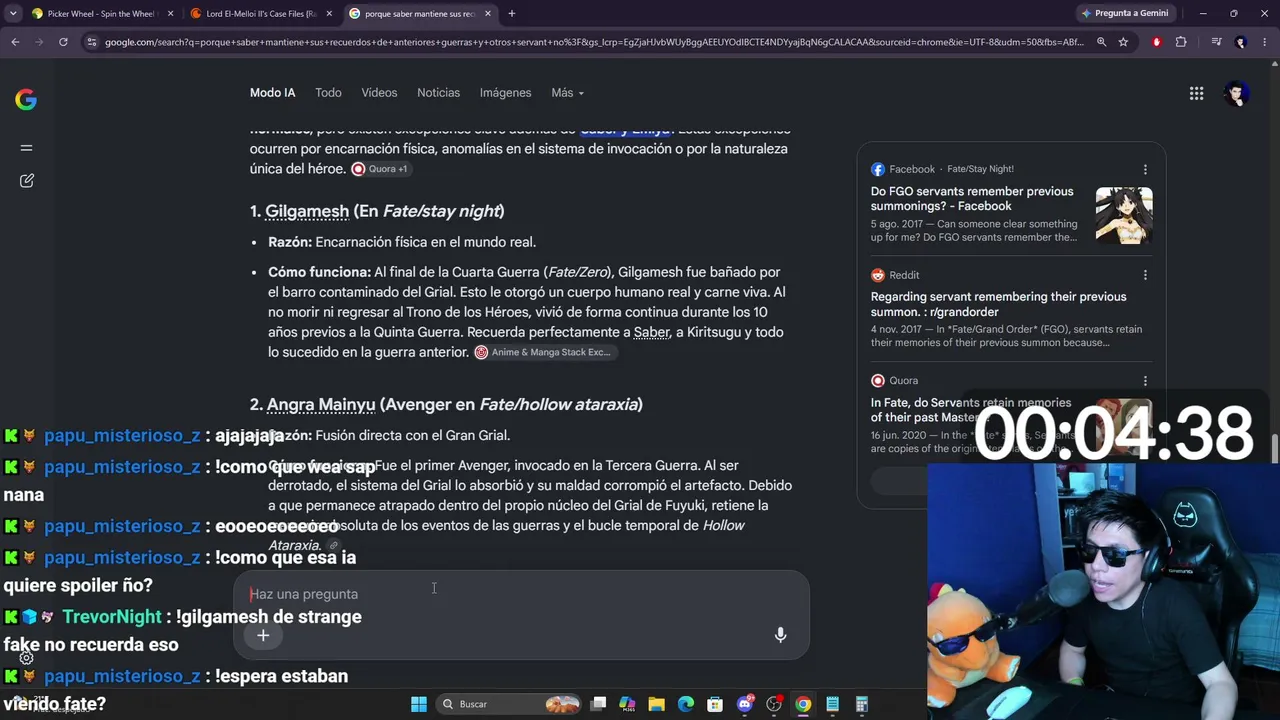
Task: Click the Angra Mainyu heading link
Action: coord(321,405)
